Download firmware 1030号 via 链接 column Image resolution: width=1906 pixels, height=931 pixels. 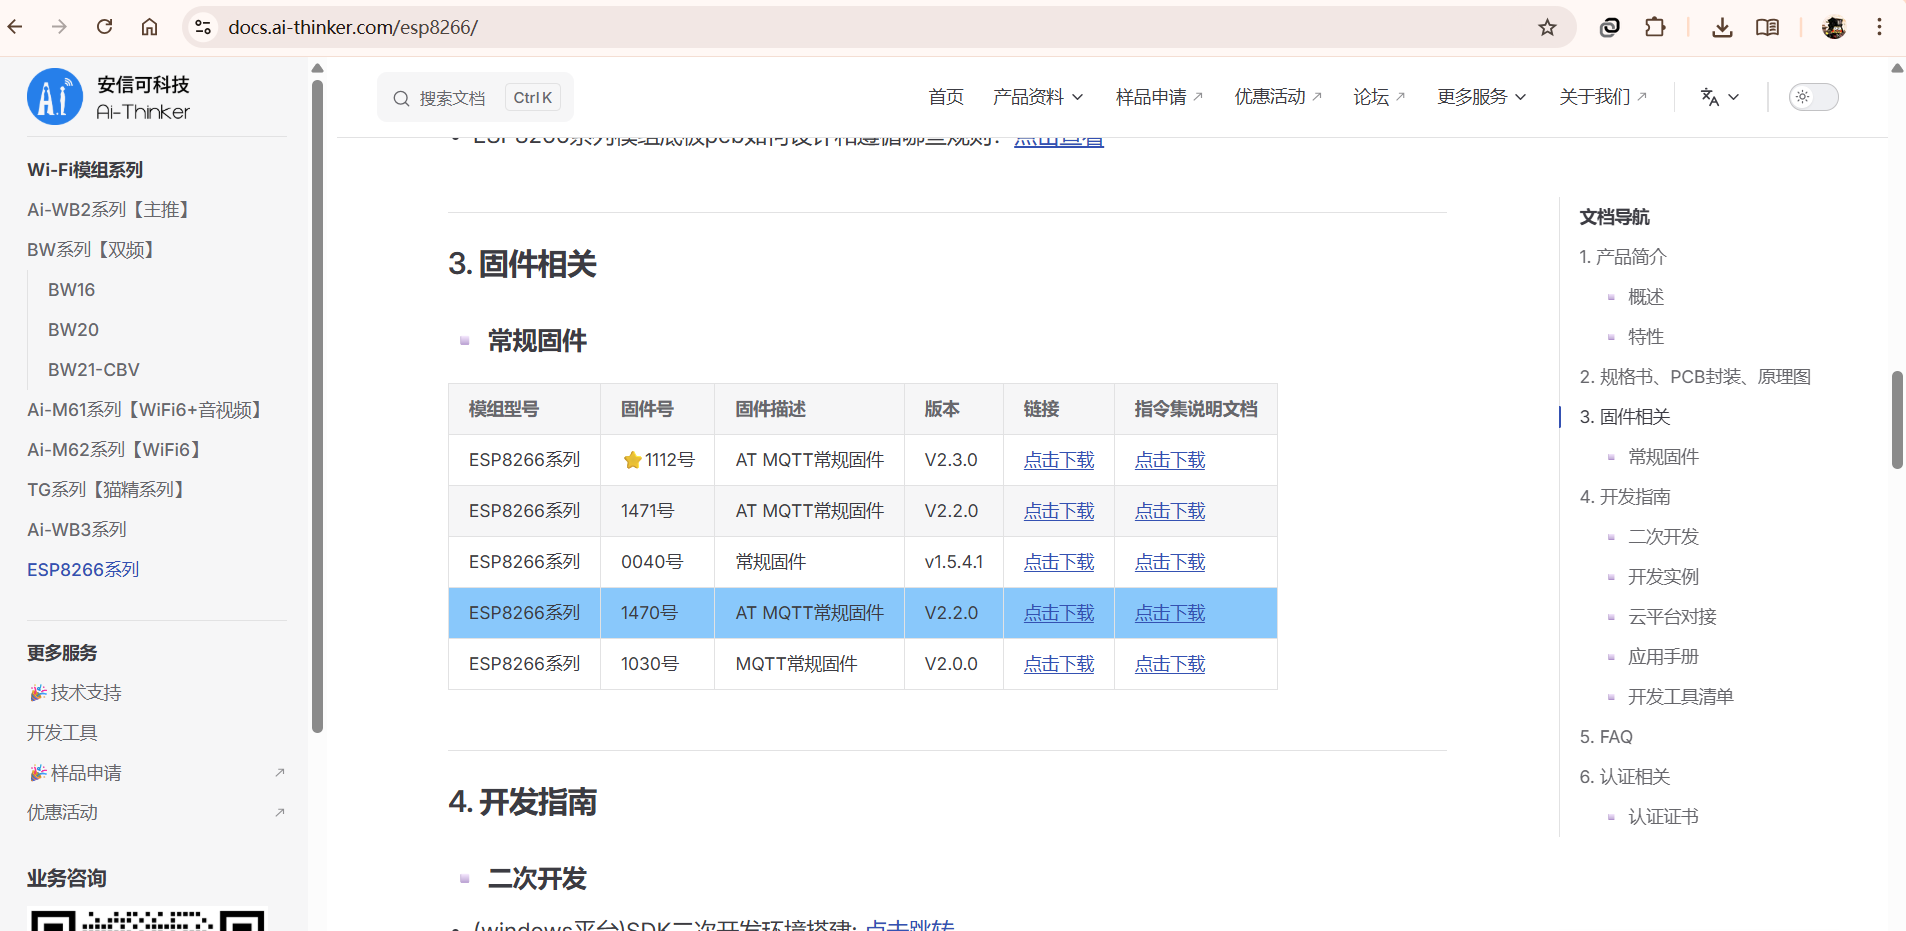tap(1059, 664)
